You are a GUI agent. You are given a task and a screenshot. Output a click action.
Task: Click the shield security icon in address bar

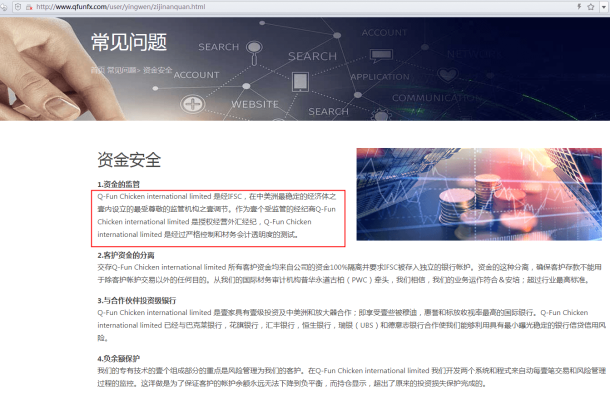[x=18, y=7]
